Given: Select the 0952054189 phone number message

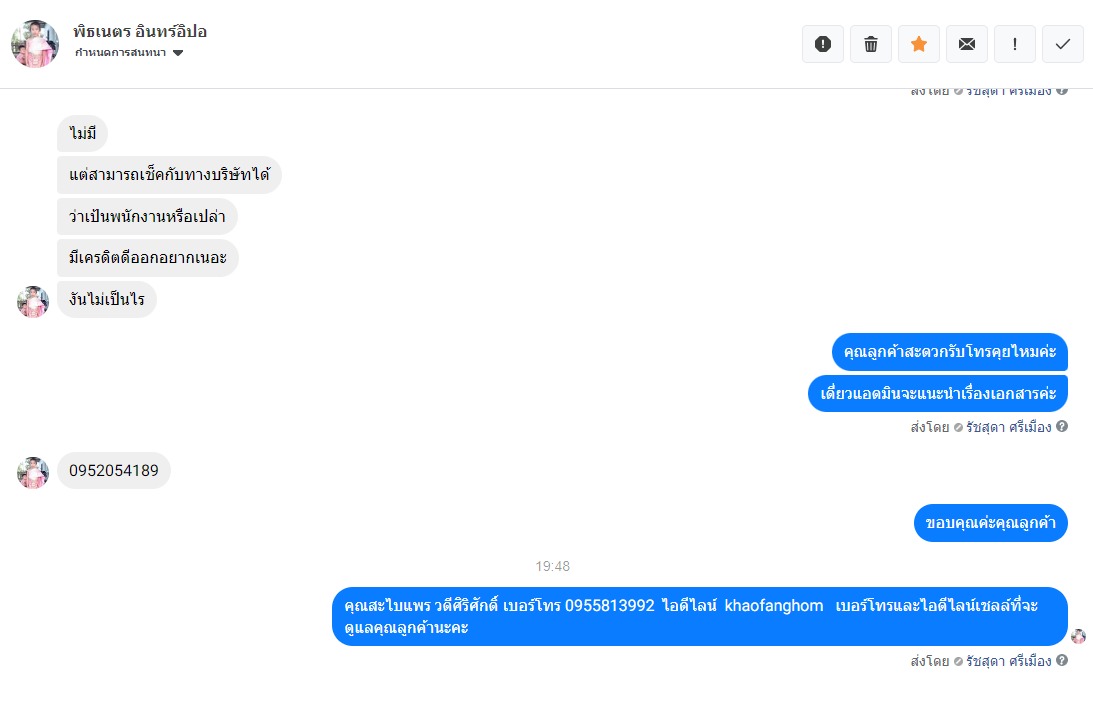Looking at the screenshot, I should click(x=114, y=470).
